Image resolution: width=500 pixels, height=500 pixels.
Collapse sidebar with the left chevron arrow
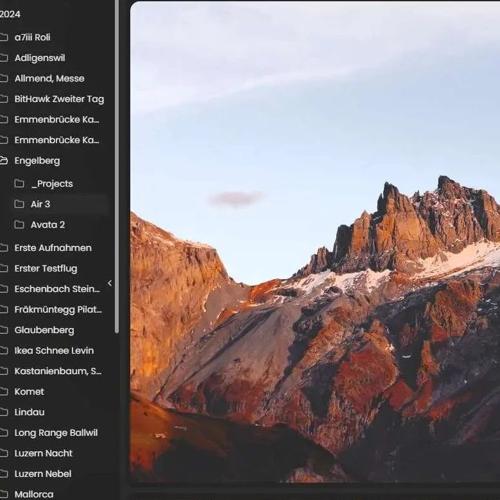click(110, 283)
